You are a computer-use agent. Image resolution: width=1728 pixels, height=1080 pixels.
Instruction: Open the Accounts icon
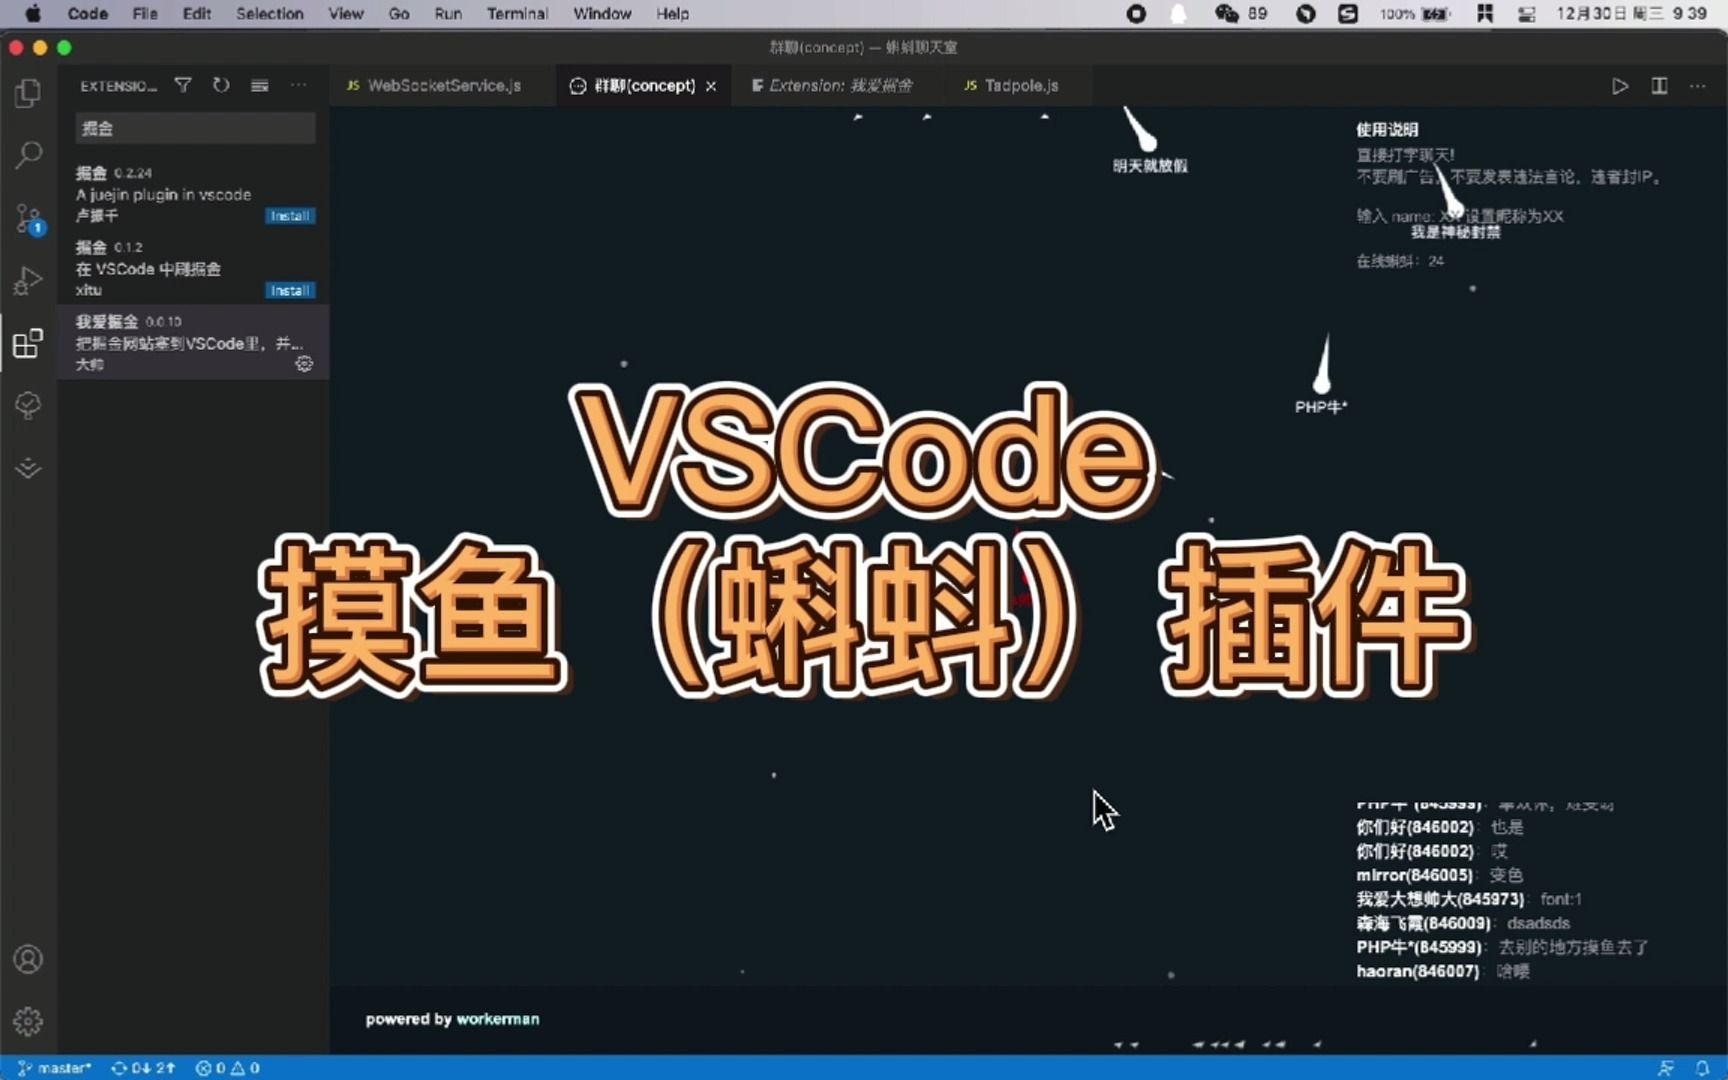28,959
